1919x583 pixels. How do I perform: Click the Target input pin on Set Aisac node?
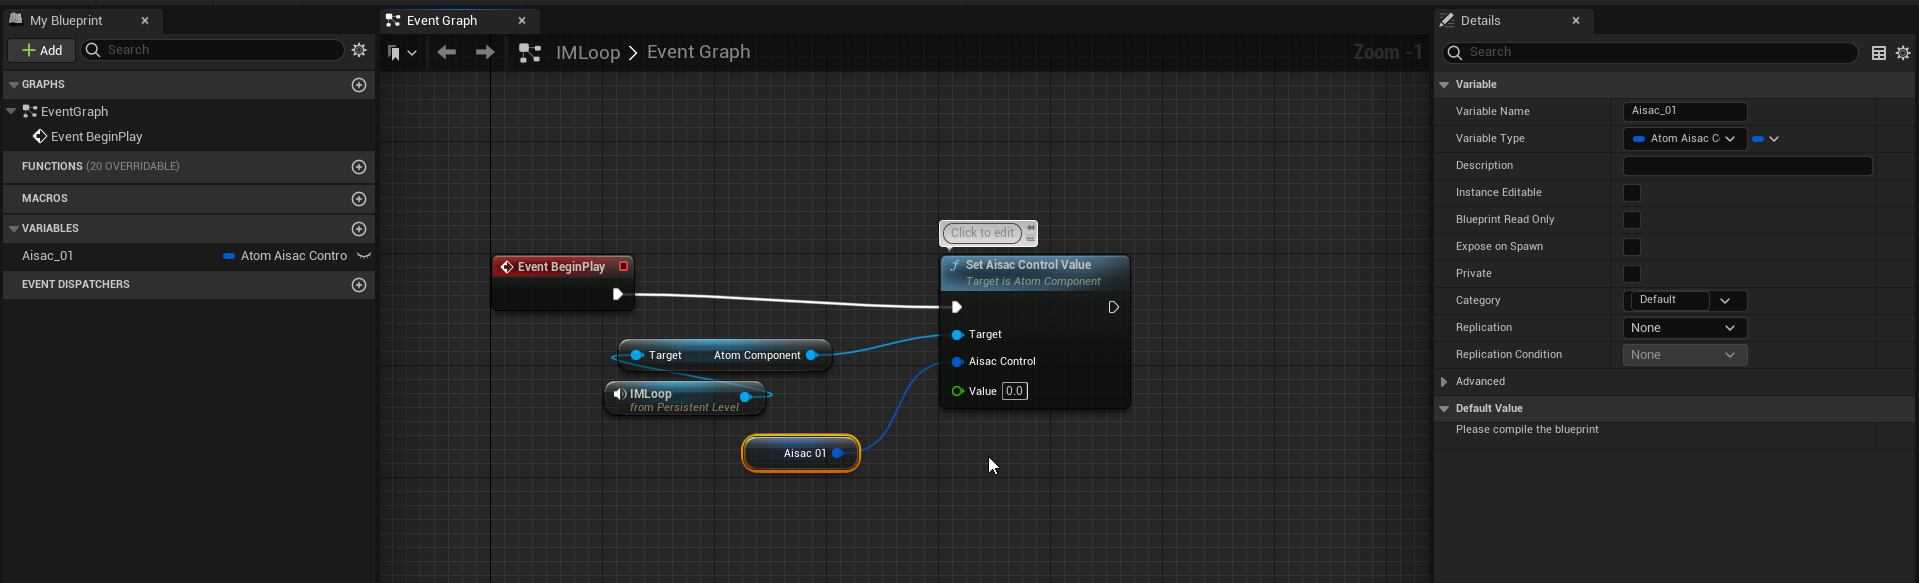(x=957, y=334)
